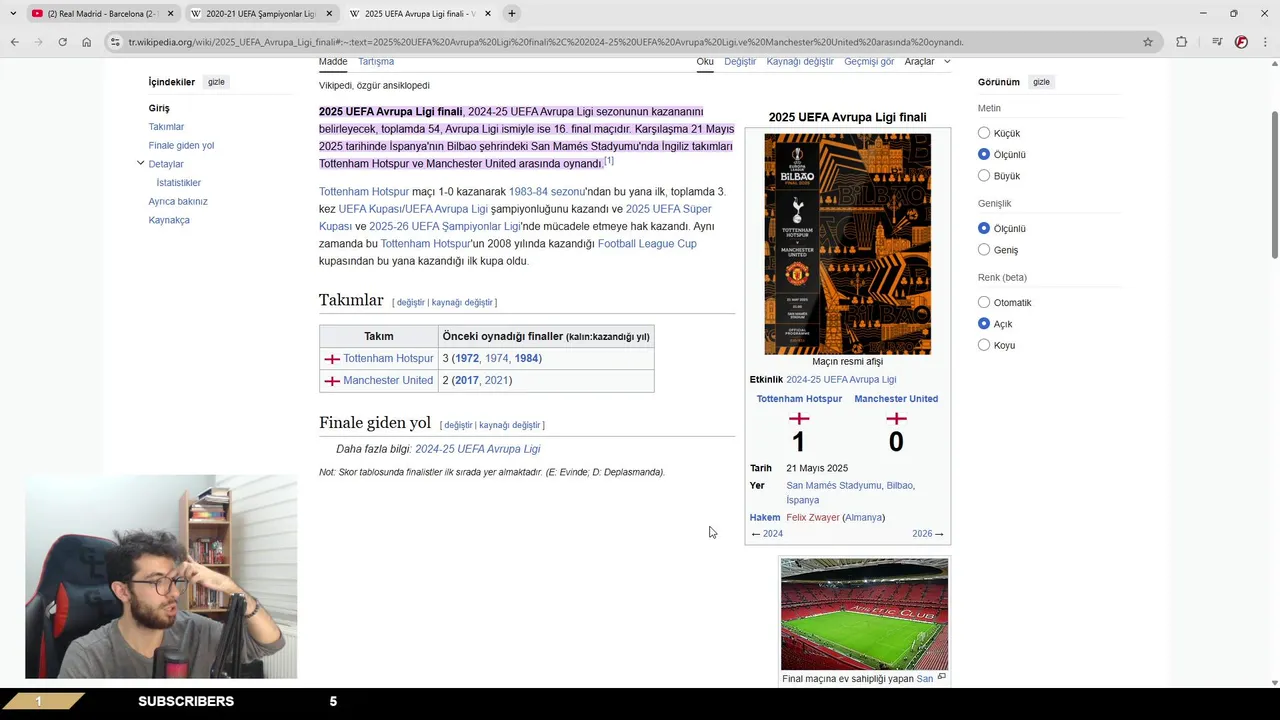Collapse the Detaylar section in contents
This screenshot has height=720, width=1280.
pos(140,163)
